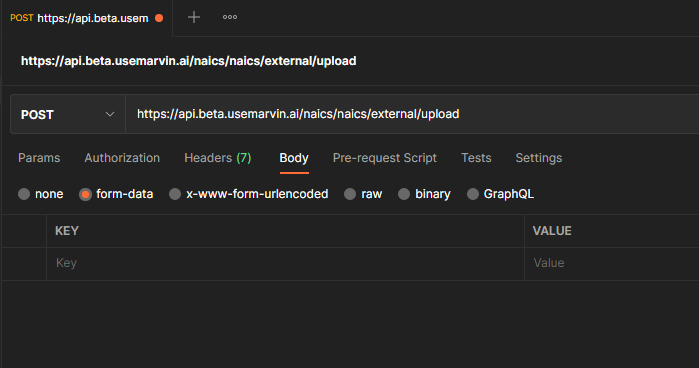Select the none body type radio
Screen dimensions: 699x368
(24, 194)
